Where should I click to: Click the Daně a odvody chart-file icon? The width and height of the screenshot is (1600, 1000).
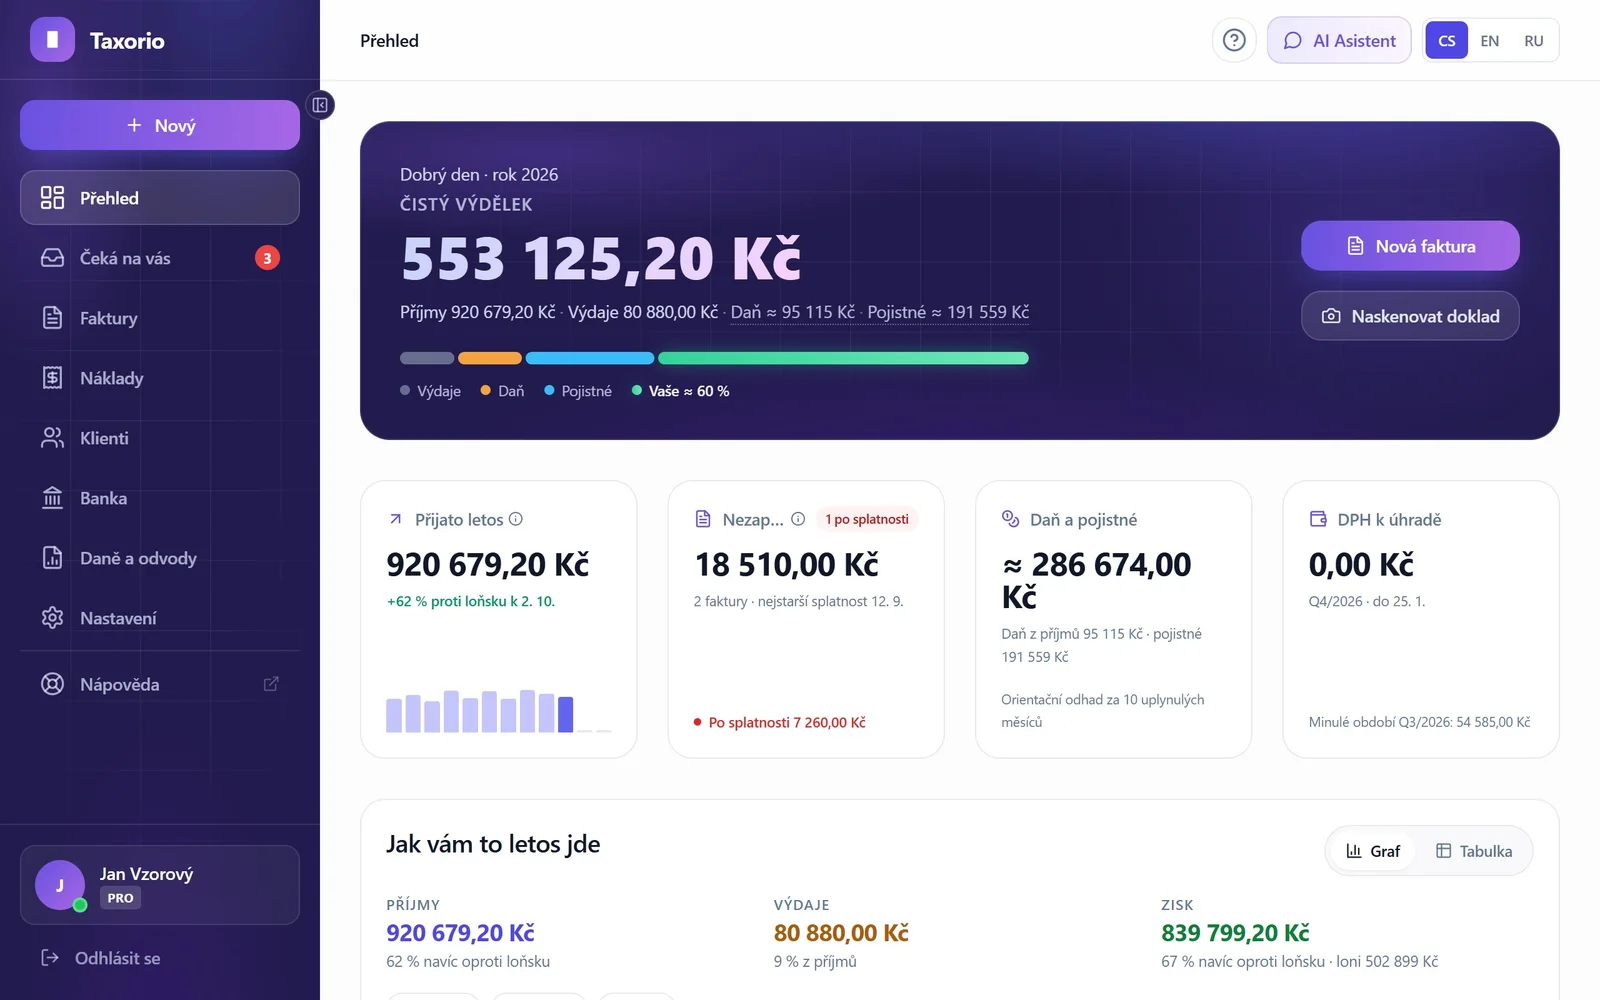(x=52, y=558)
